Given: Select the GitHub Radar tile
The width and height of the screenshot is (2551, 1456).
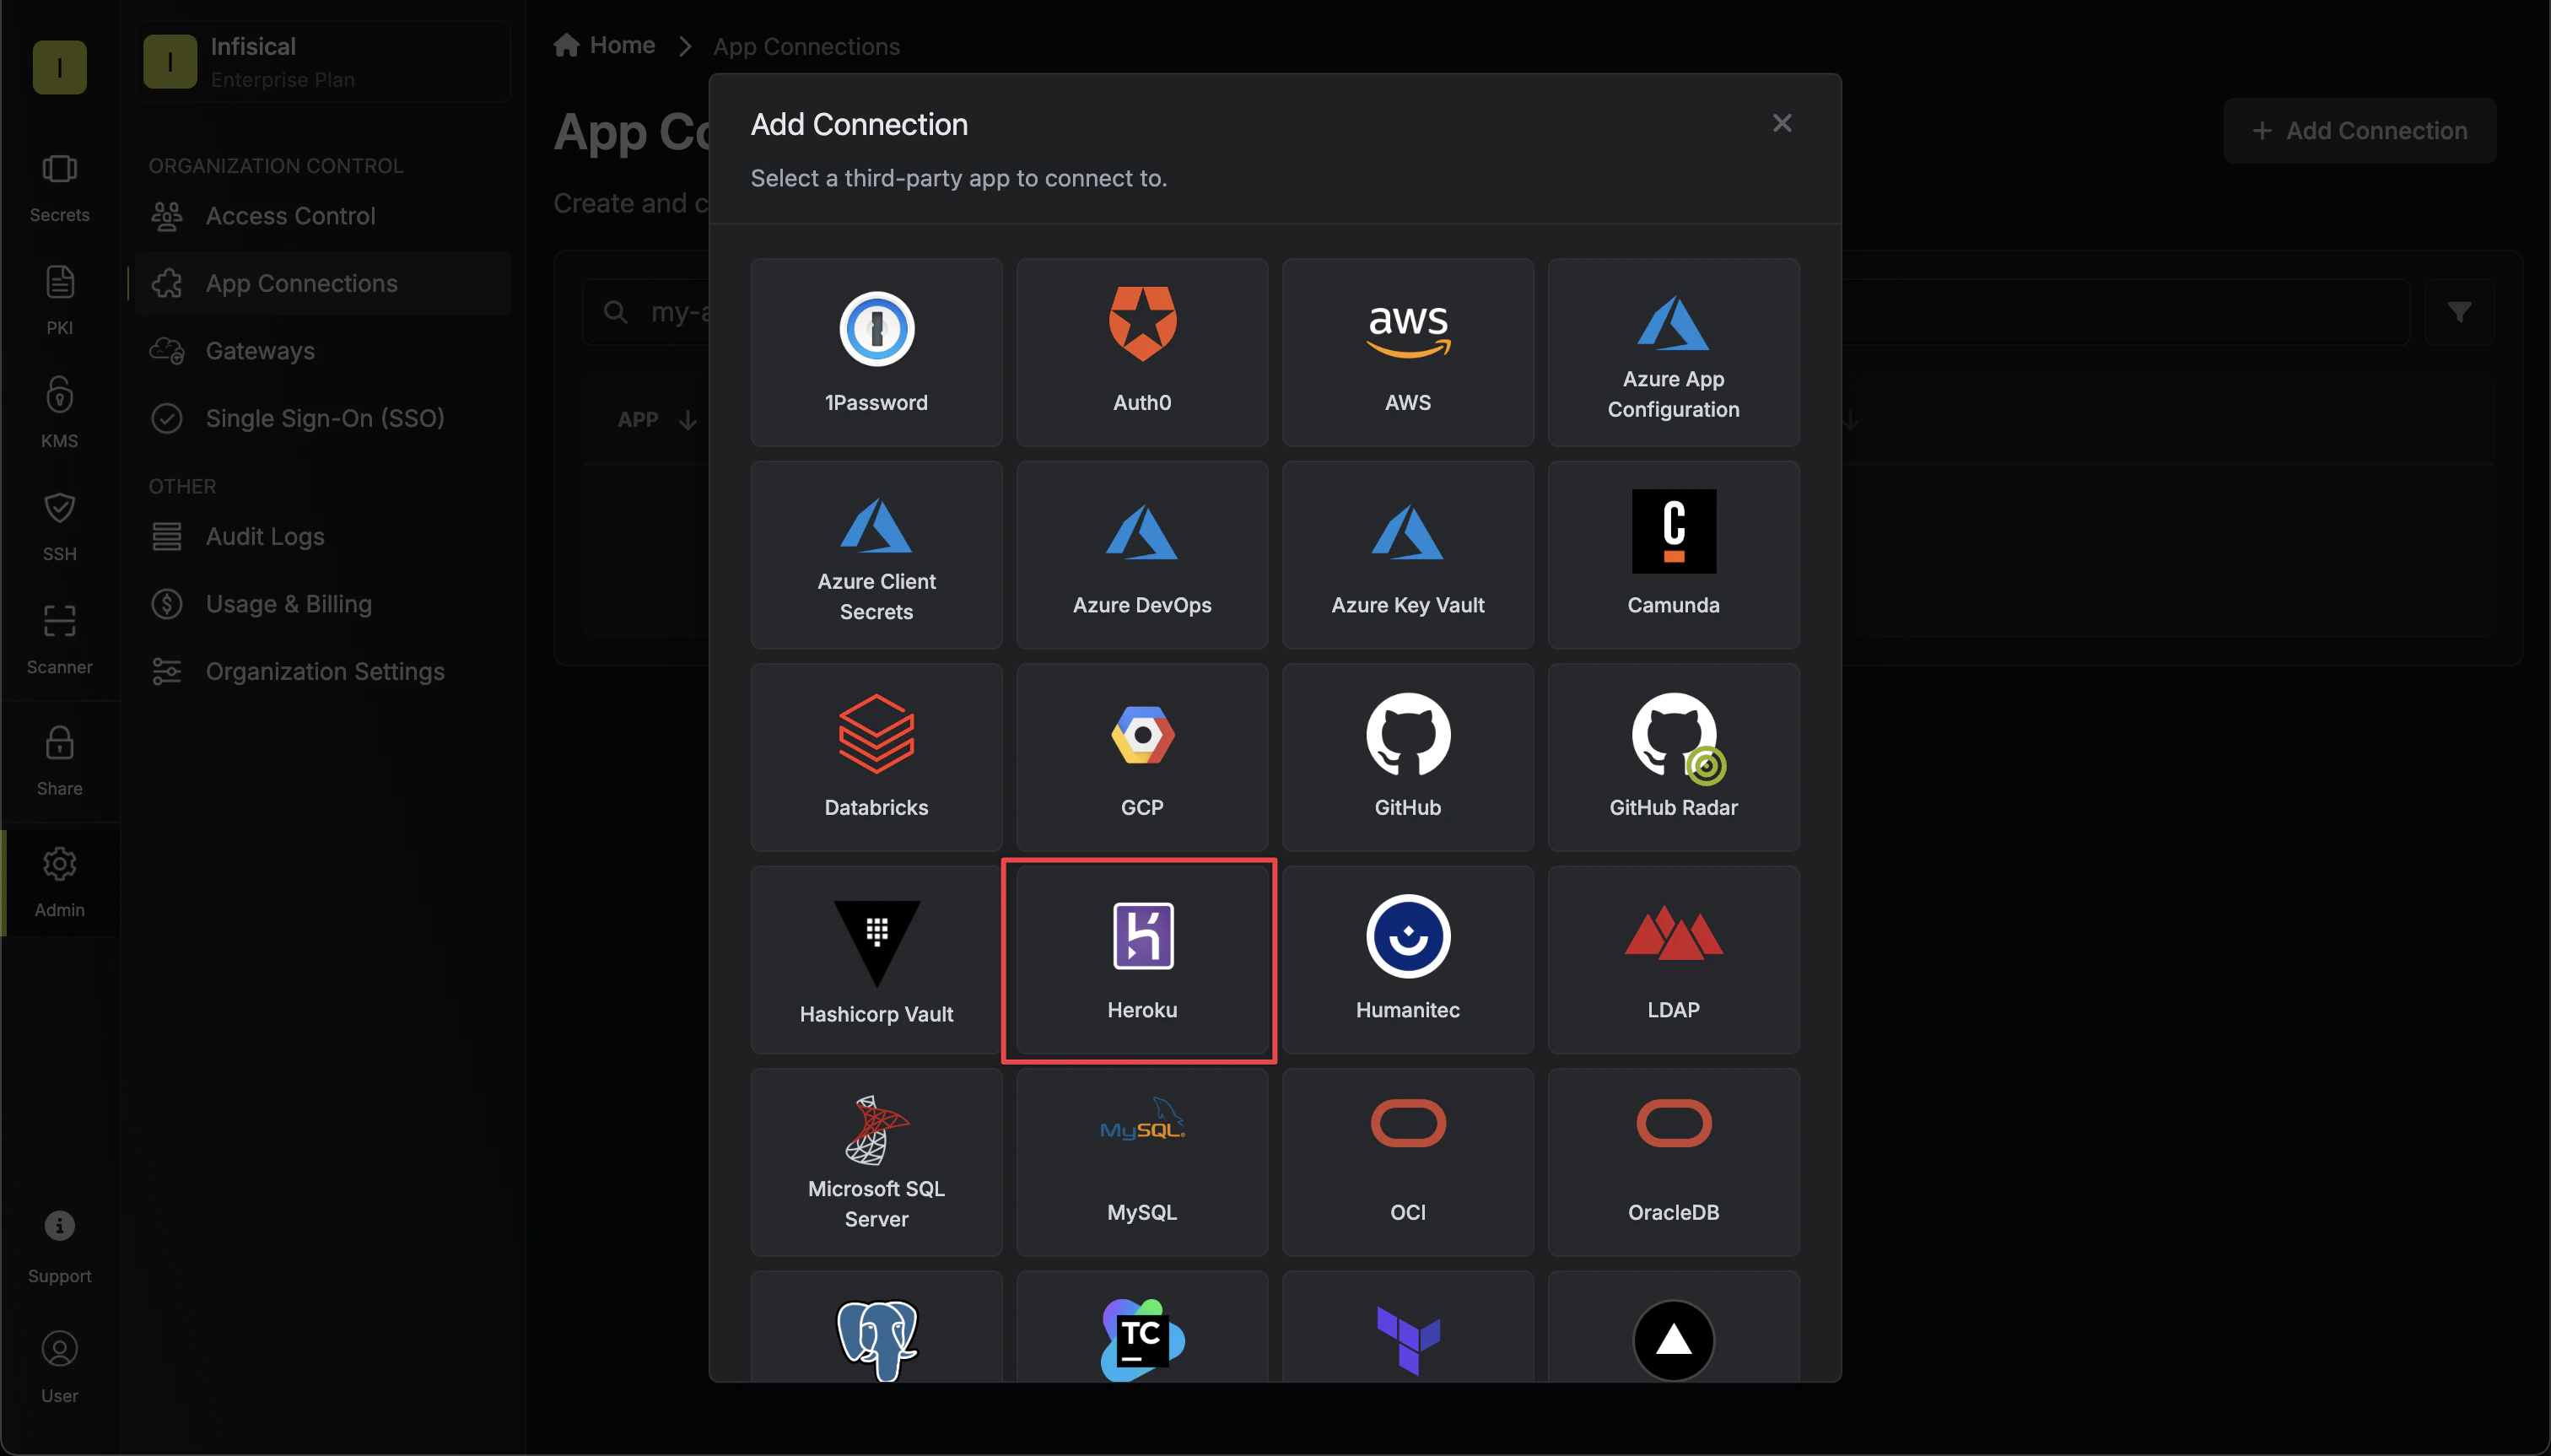Looking at the screenshot, I should [1673, 757].
